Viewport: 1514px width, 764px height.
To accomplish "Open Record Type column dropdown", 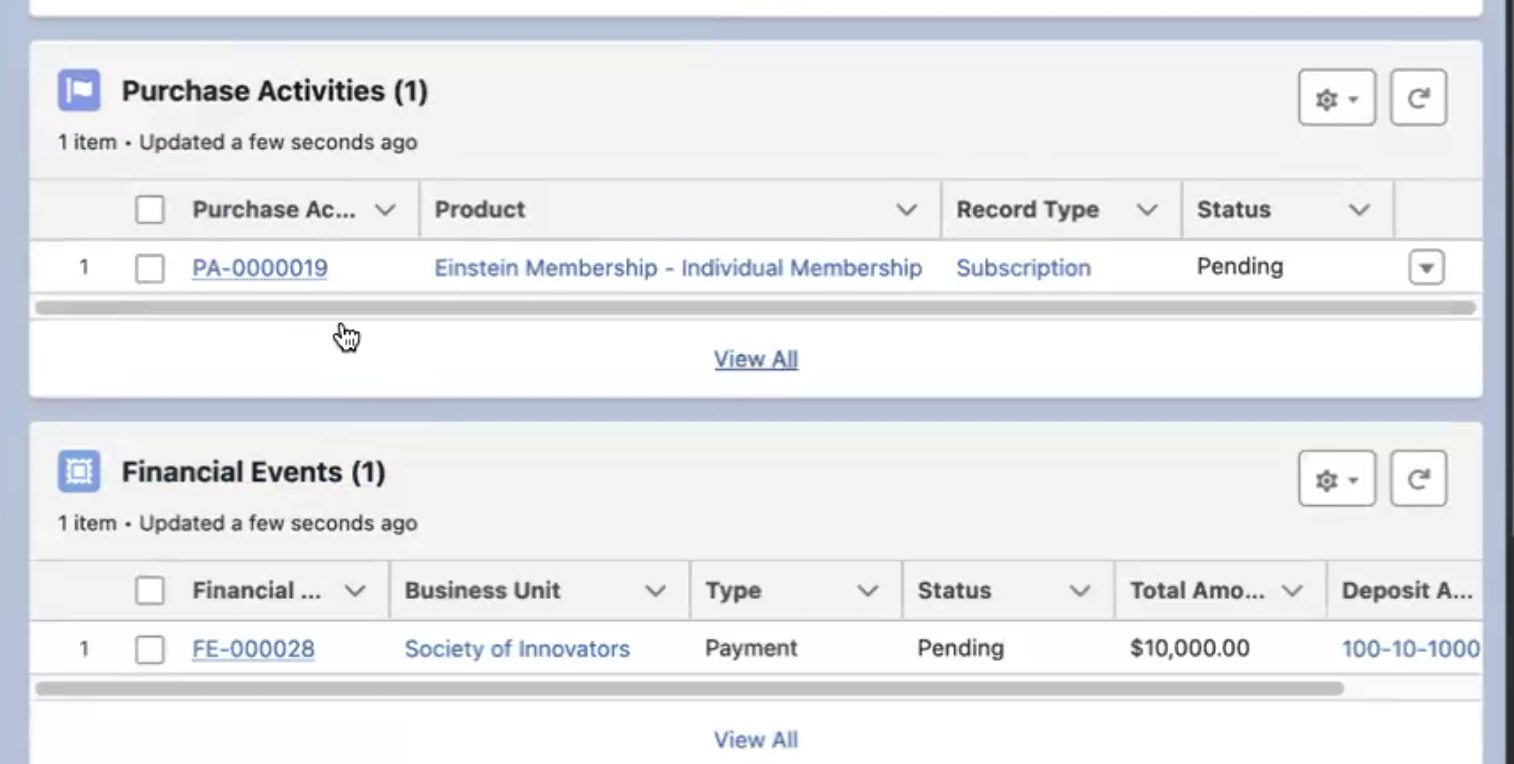I will point(1147,210).
